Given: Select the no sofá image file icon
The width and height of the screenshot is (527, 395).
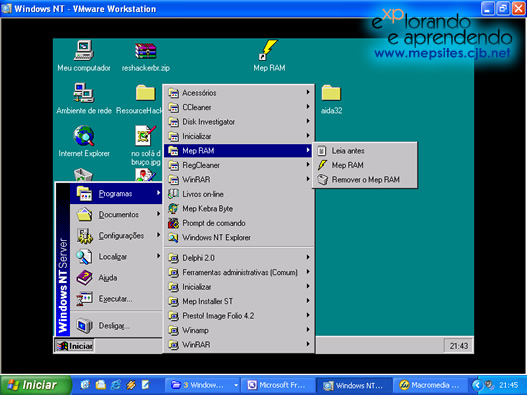Looking at the screenshot, I should click(x=146, y=145).
